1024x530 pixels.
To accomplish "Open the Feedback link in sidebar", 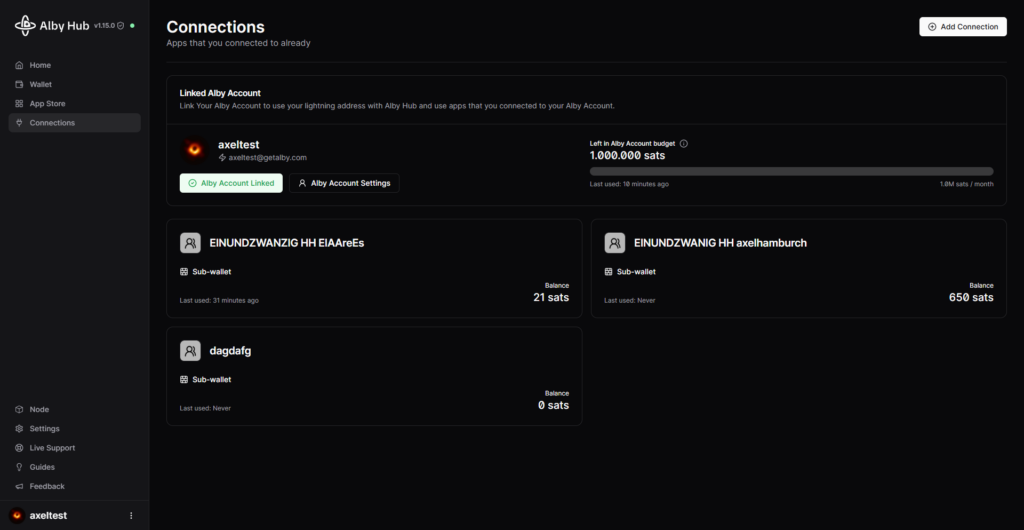I will coord(47,486).
